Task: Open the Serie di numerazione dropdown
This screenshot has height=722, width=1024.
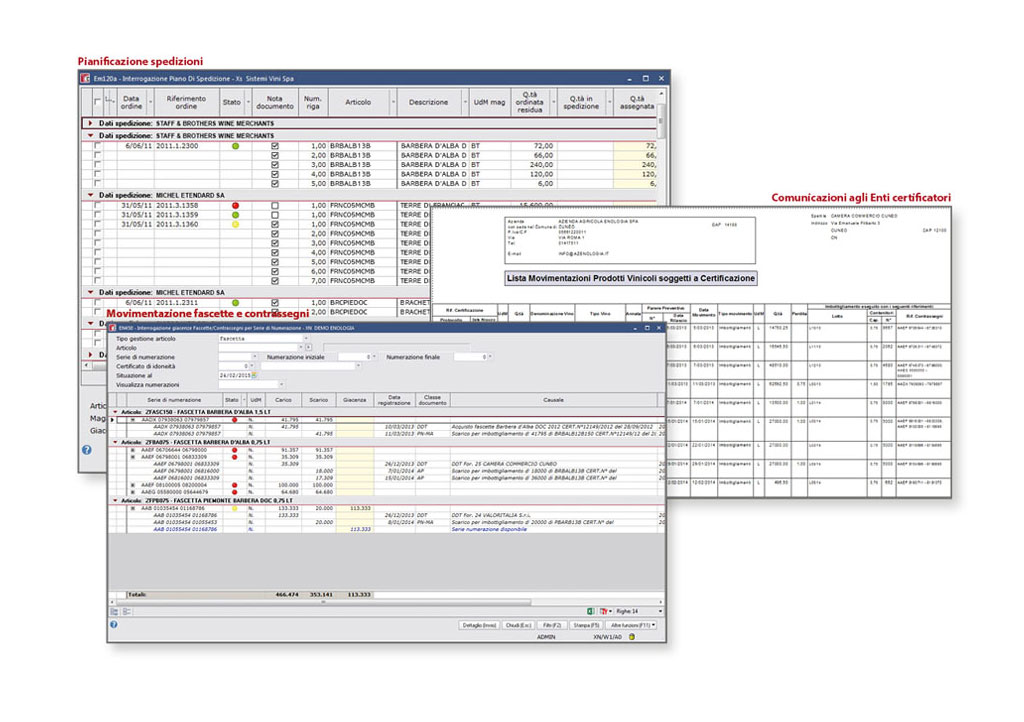Action: (x=254, y=357)
